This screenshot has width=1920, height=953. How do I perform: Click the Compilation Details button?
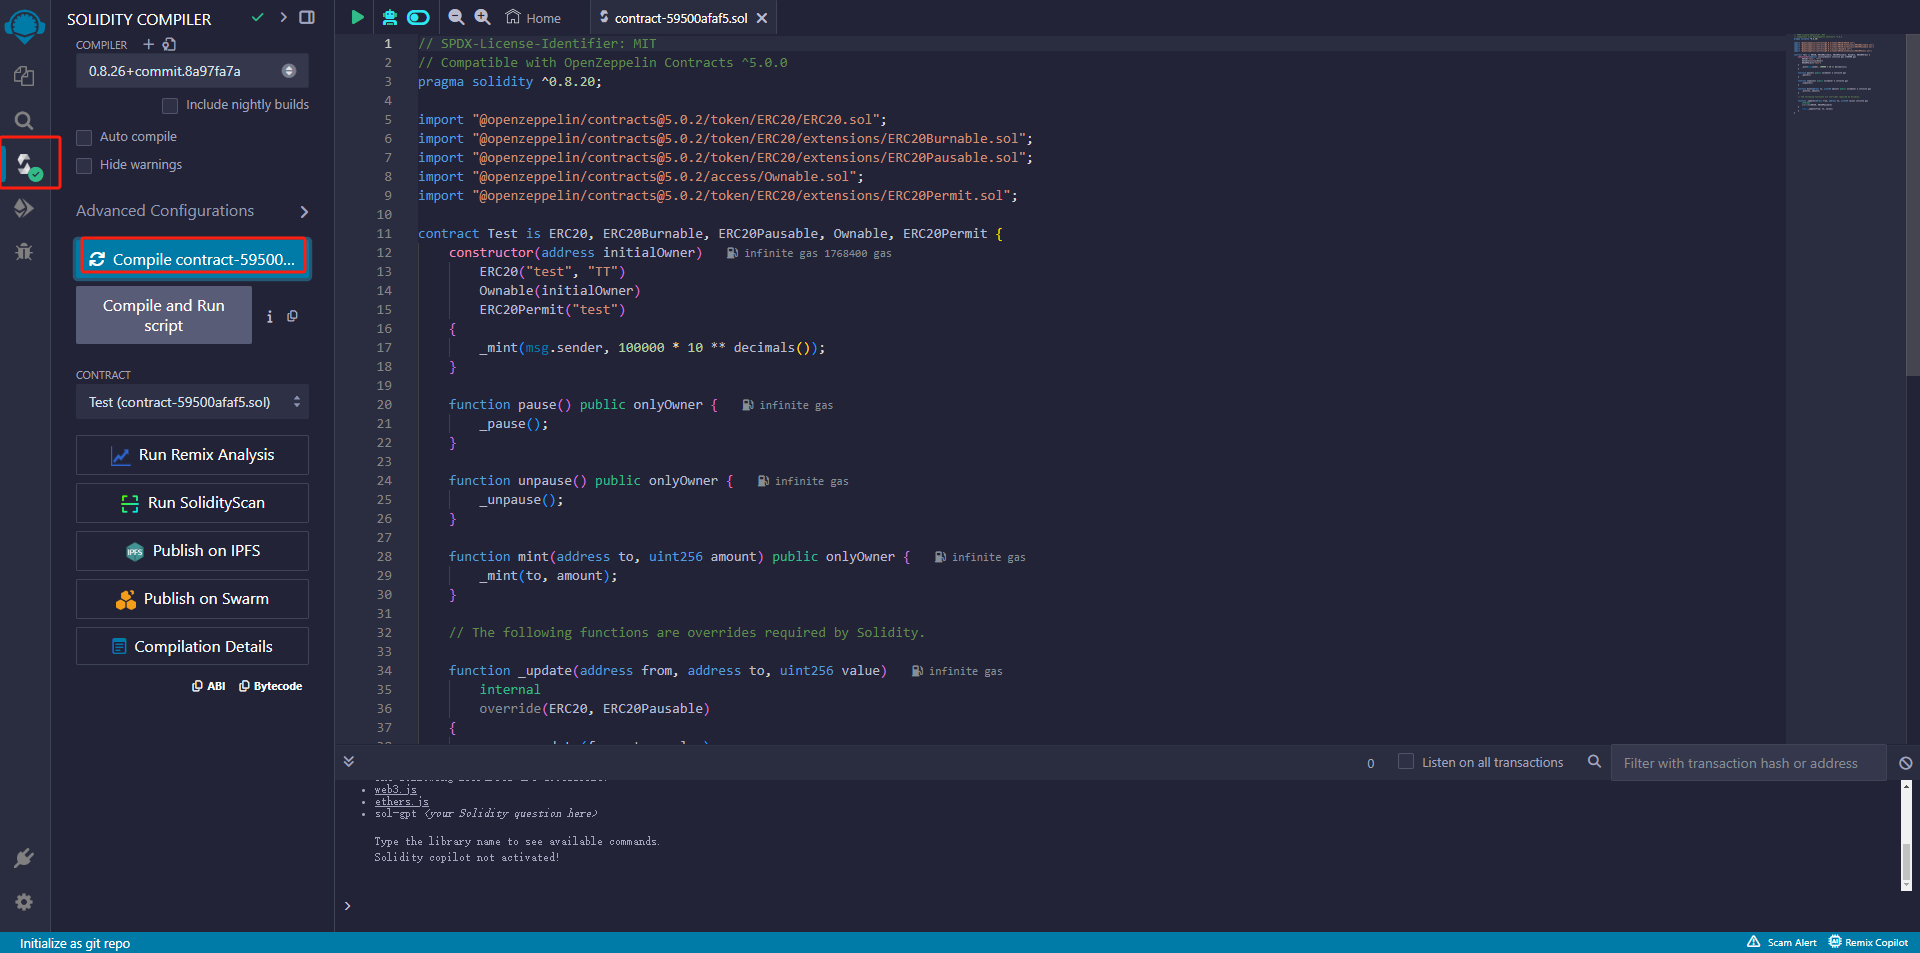point(192,647)
